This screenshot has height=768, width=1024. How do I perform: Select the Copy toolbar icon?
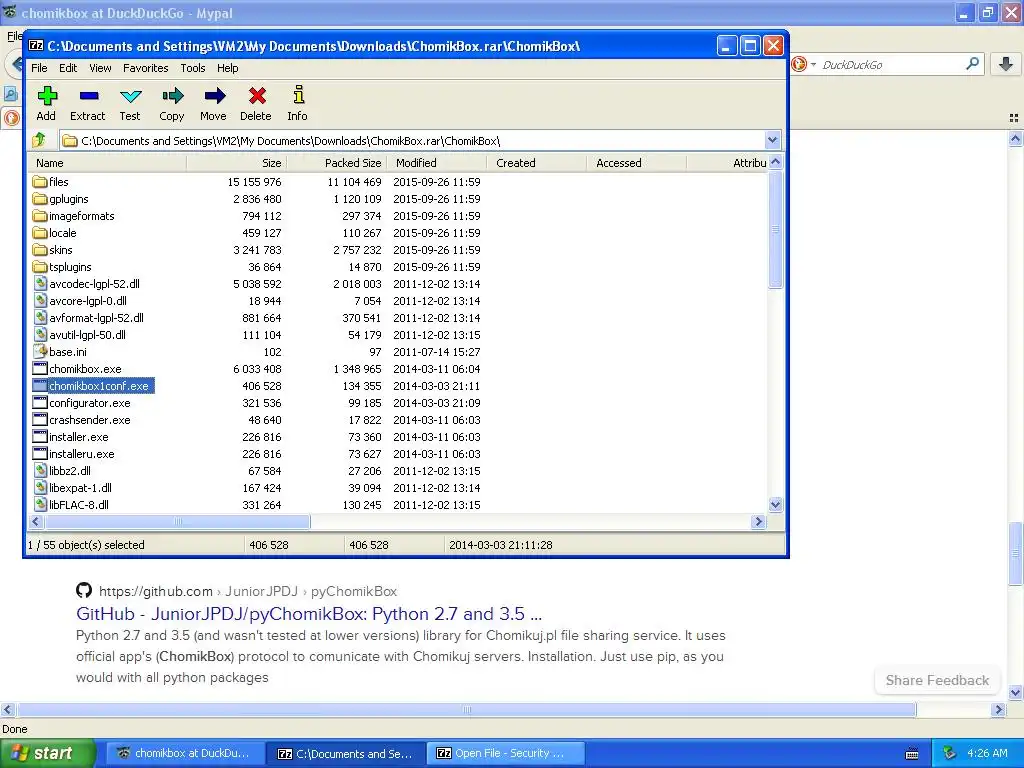click(x=172, y=97)
